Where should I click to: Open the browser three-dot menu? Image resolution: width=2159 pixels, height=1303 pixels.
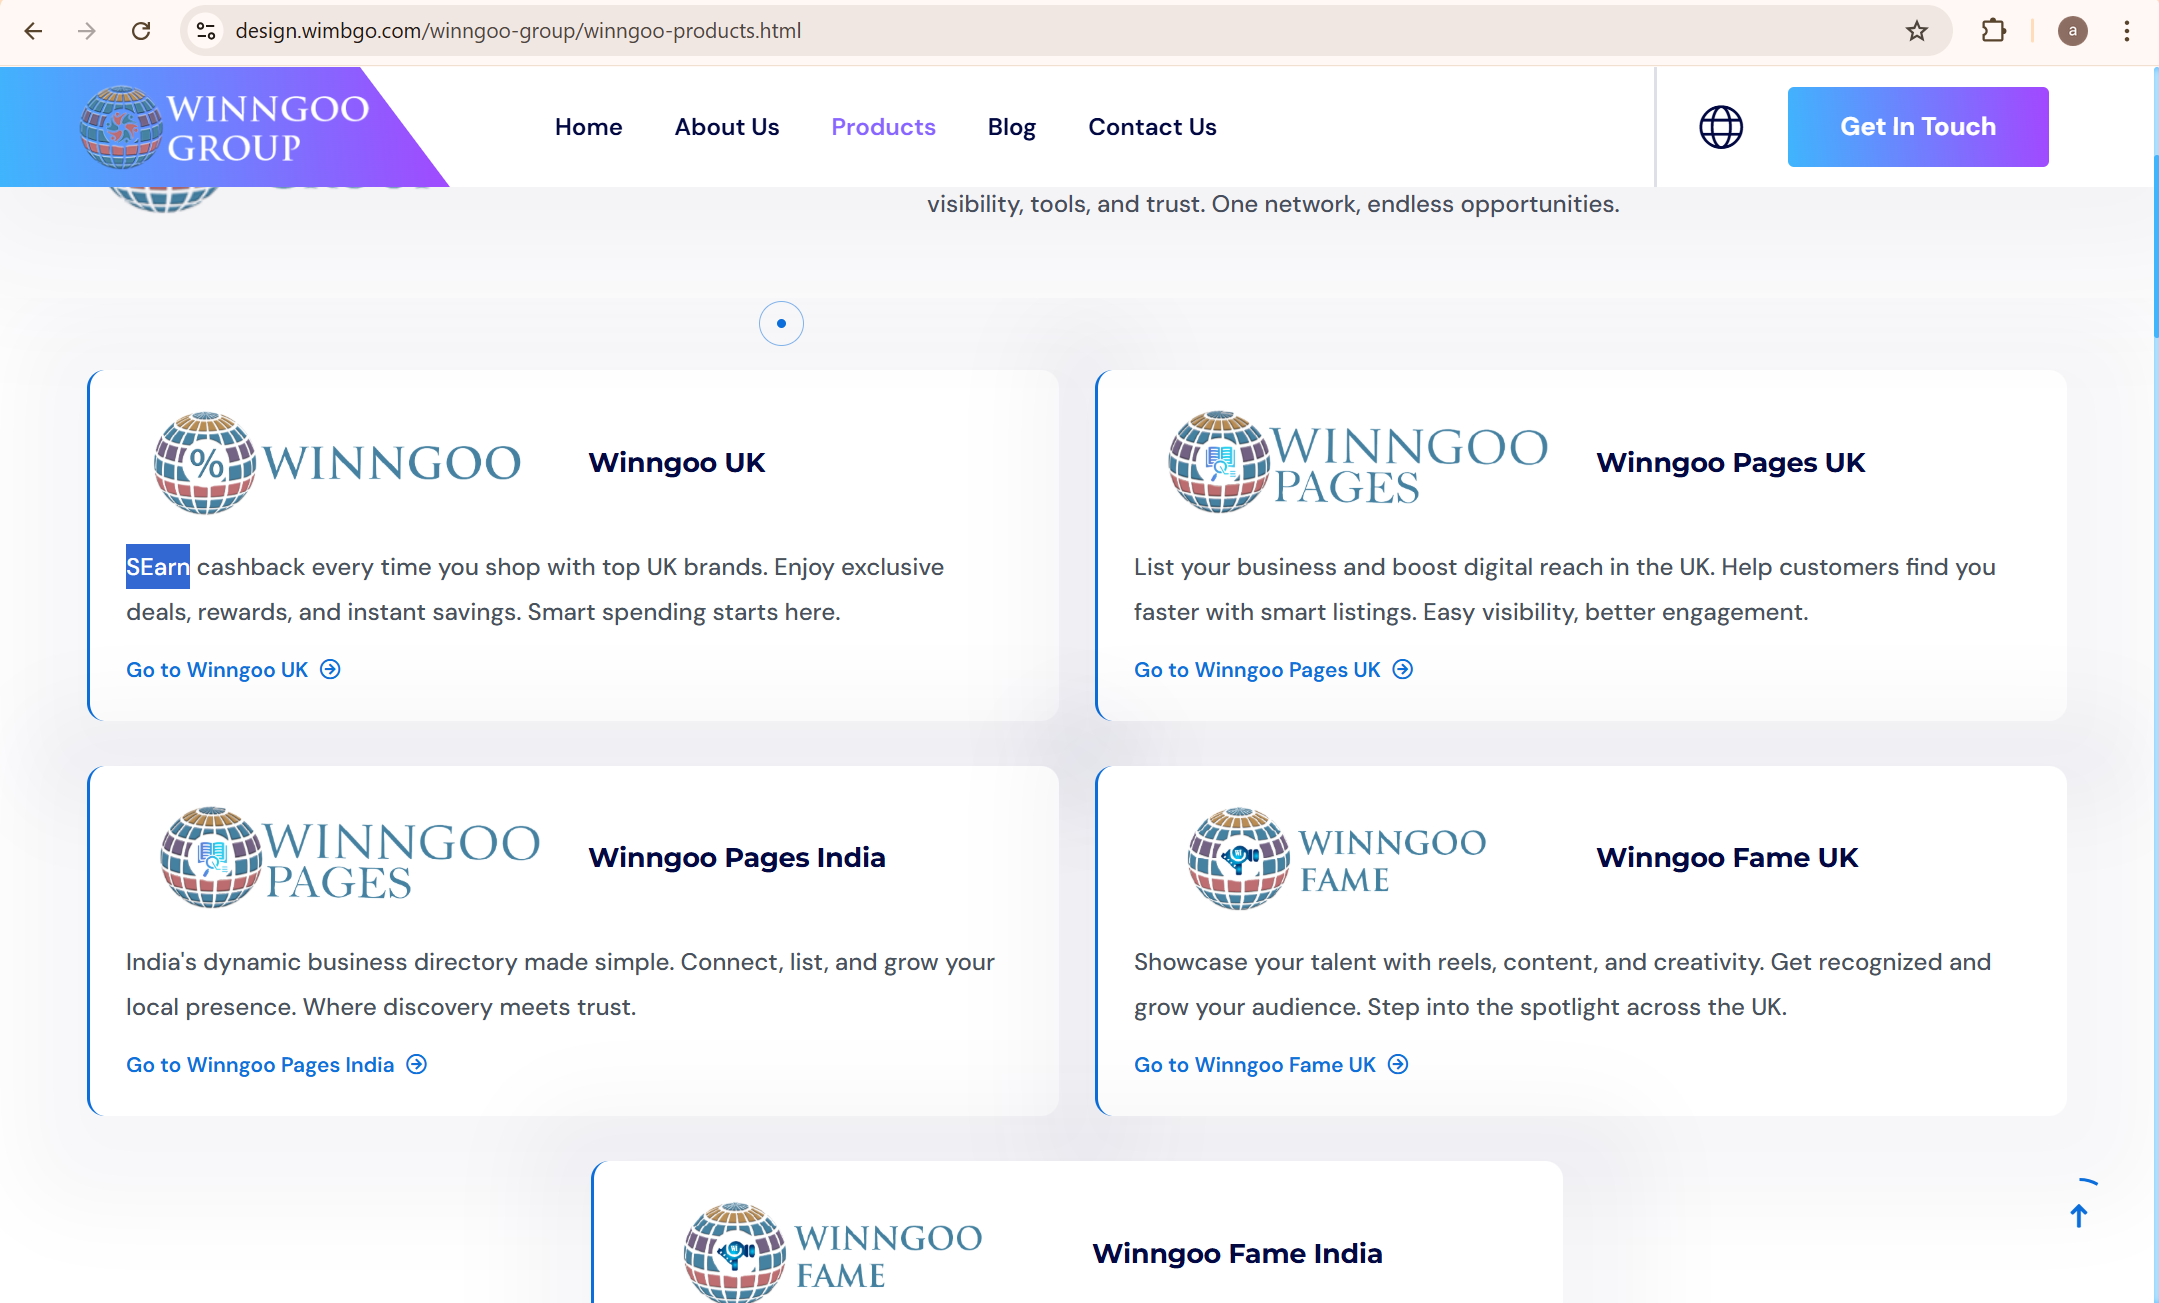click(x=2127, y=31)
